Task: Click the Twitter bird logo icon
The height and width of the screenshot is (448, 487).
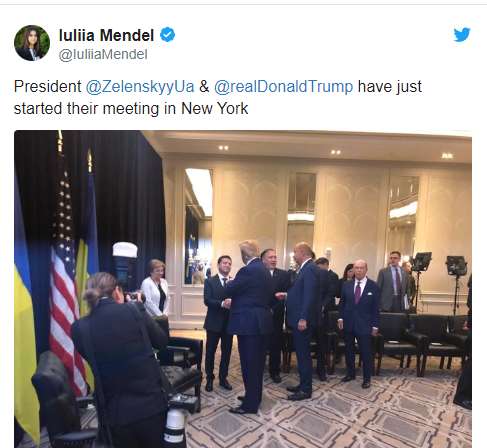Action: [462, 35]
